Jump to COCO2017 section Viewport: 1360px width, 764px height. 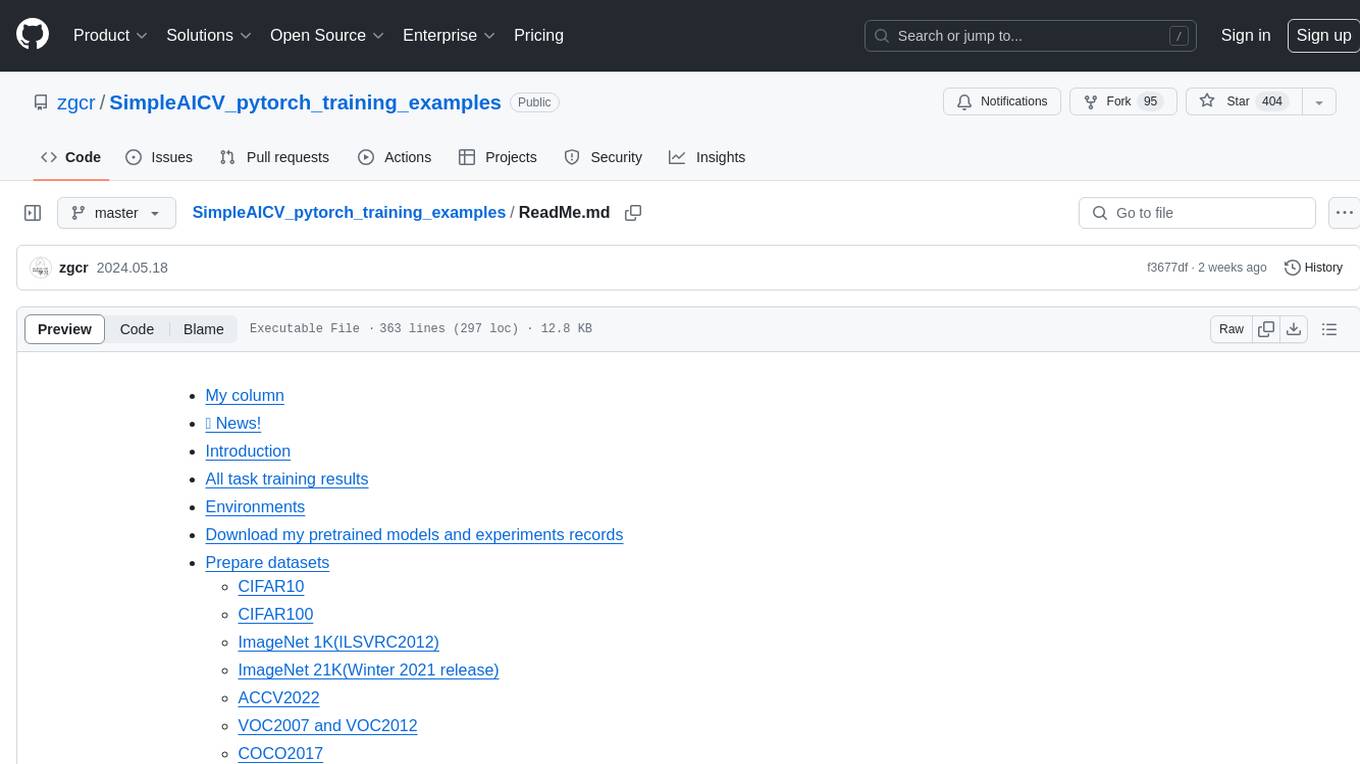tap(281, 753)
